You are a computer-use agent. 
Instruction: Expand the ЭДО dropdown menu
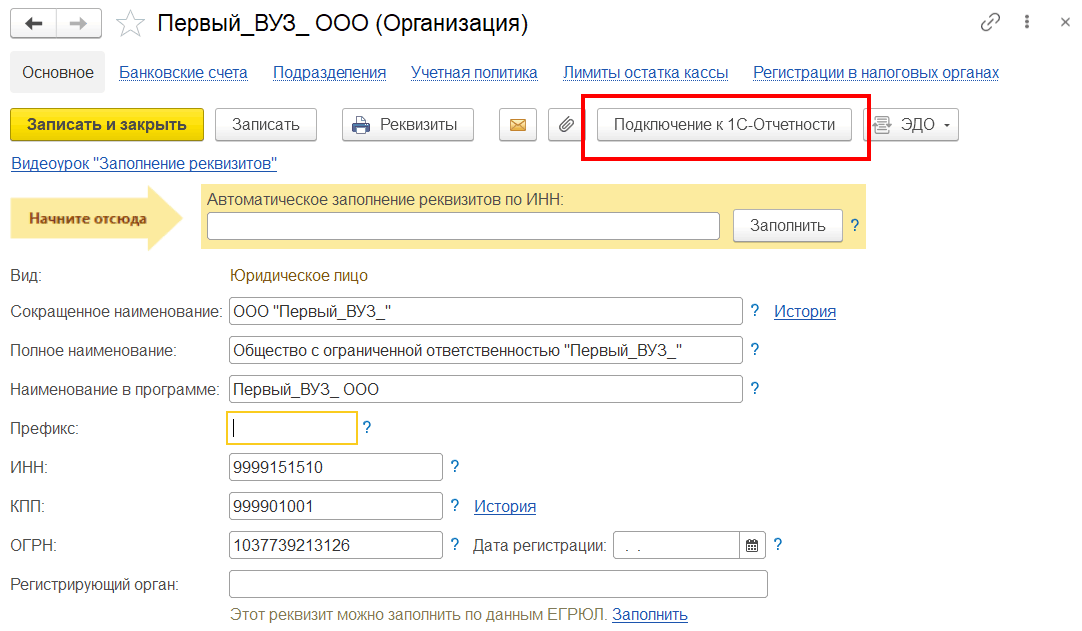[x=911, y=125]
